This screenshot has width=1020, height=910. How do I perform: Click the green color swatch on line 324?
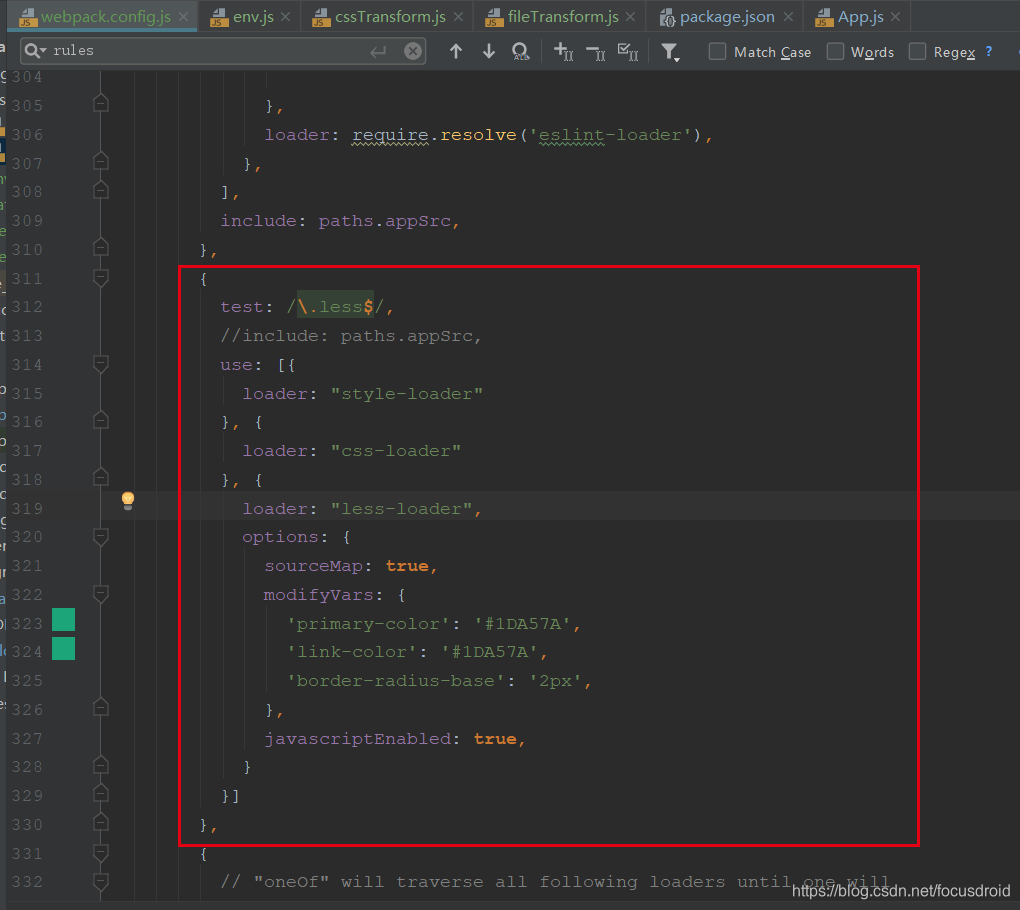point(63,649)
